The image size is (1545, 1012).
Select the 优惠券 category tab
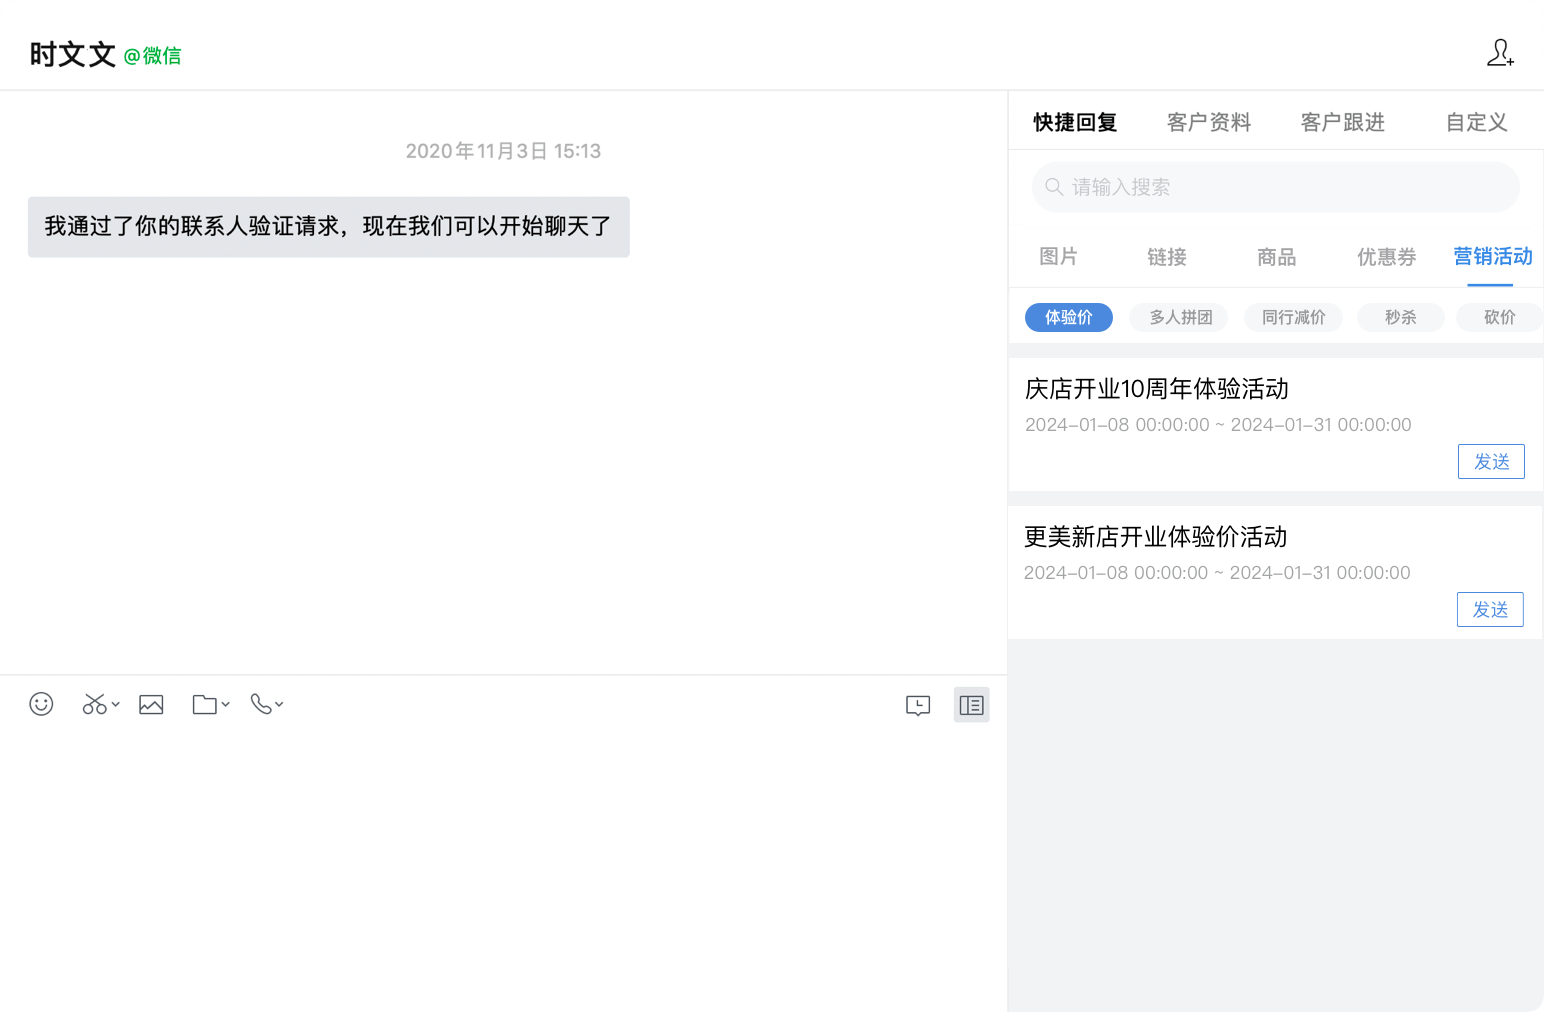tap(1386, 257)
